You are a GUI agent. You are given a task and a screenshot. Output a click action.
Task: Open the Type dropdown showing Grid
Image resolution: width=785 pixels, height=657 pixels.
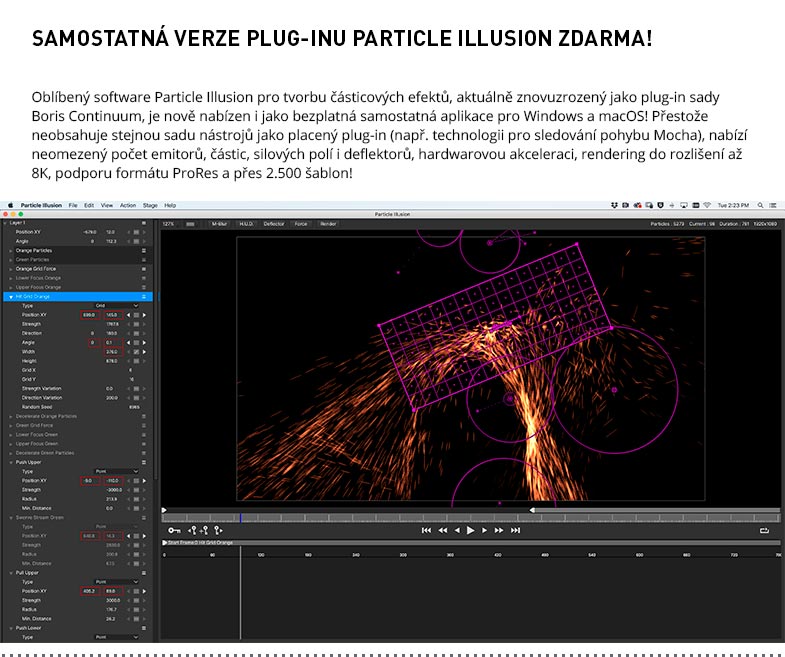click(x=118, y=305)
